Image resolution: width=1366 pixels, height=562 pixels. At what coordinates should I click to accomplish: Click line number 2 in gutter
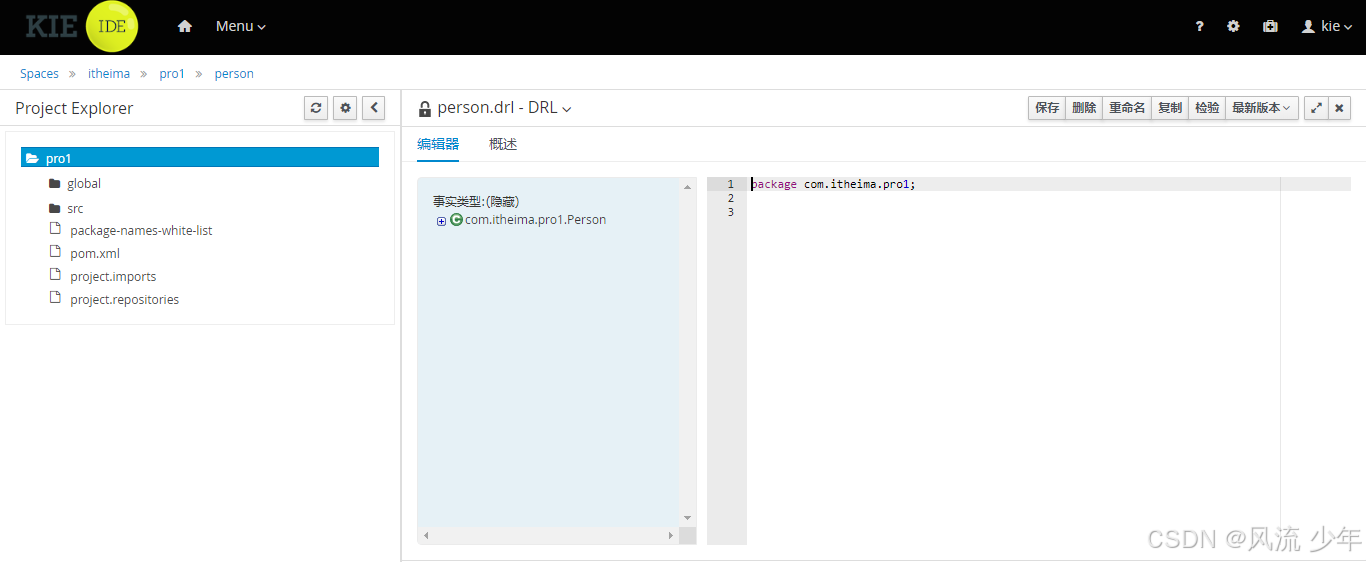point(730,198)
